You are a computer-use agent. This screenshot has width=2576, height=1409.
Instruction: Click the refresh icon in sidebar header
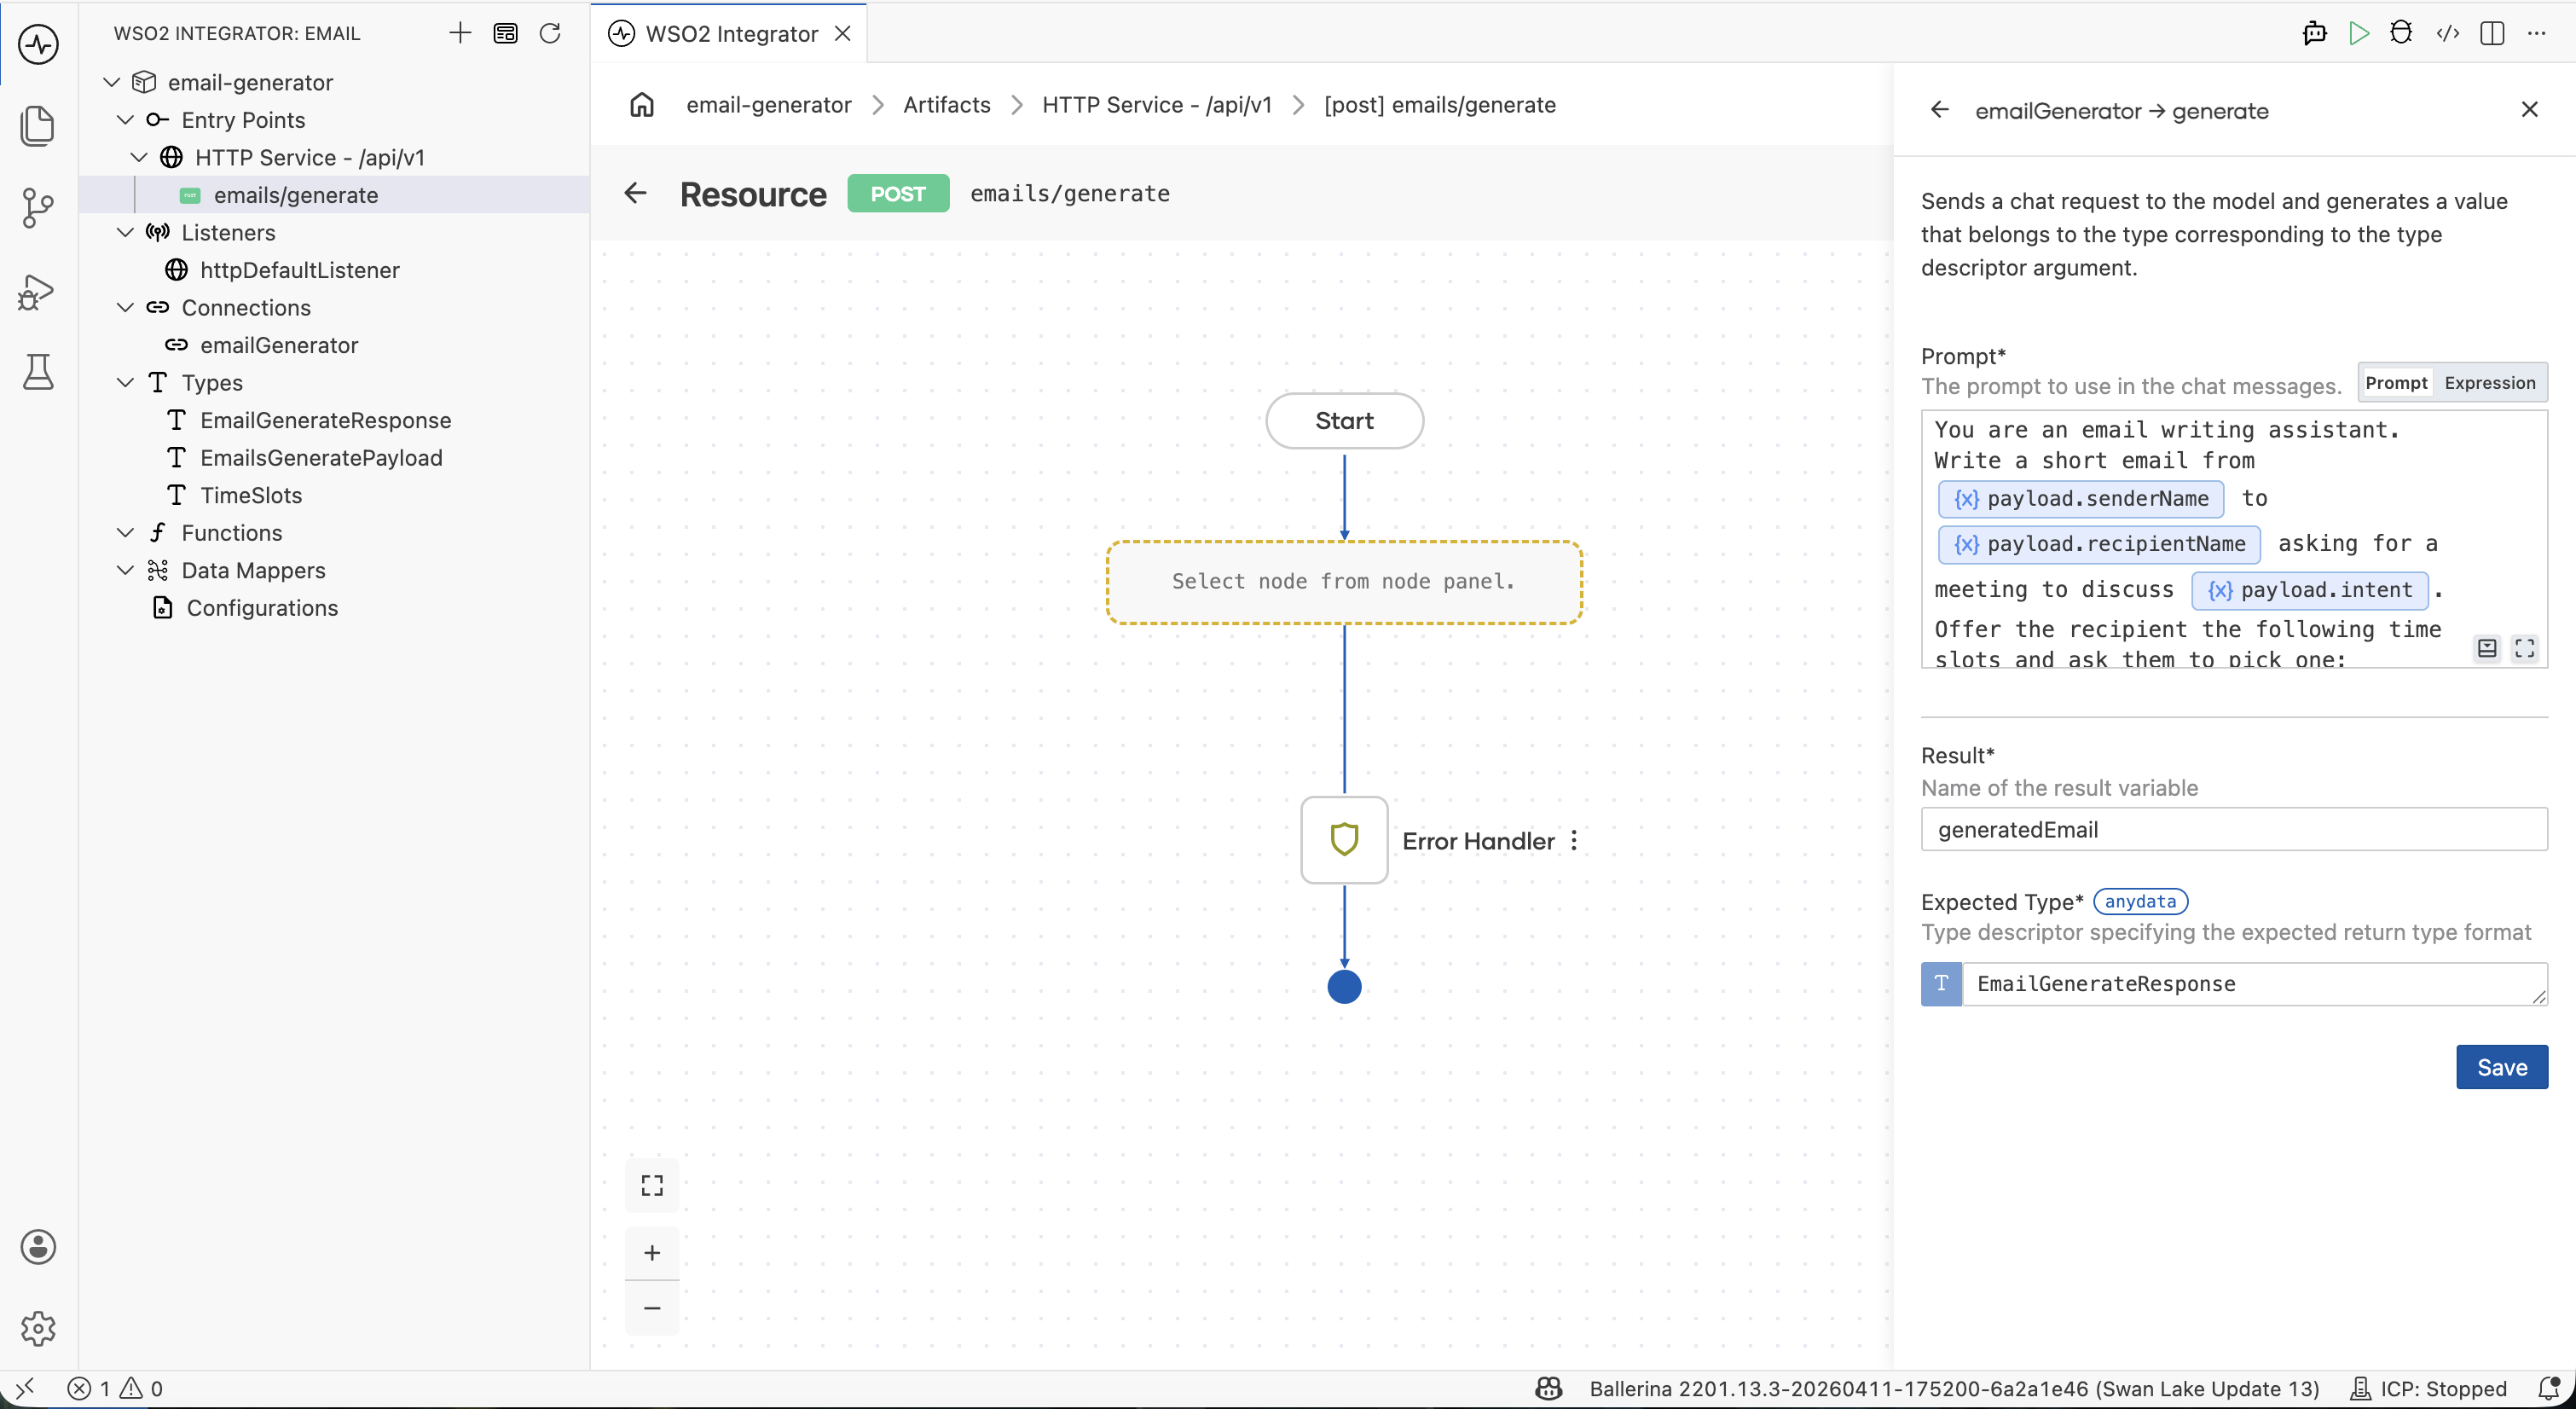550,33
